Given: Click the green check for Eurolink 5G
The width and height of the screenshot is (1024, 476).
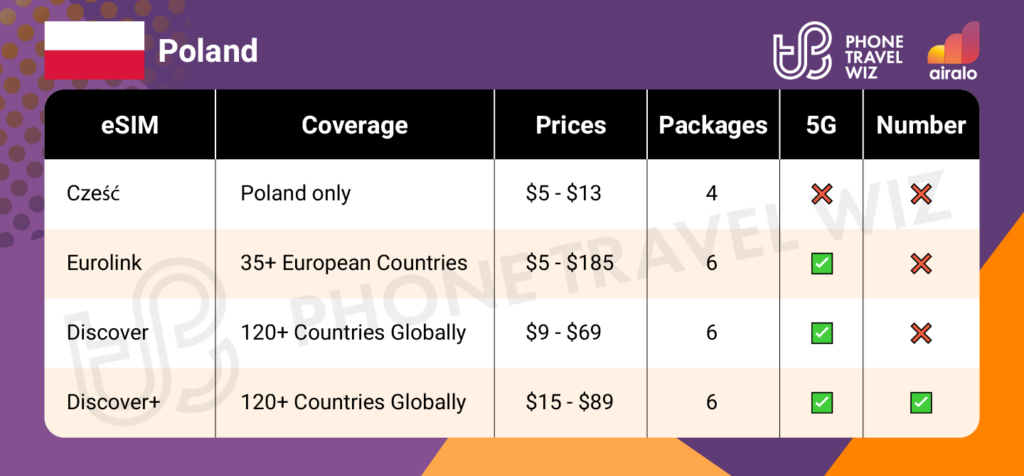Looking at the screenshot, I should tap(822, 263).
